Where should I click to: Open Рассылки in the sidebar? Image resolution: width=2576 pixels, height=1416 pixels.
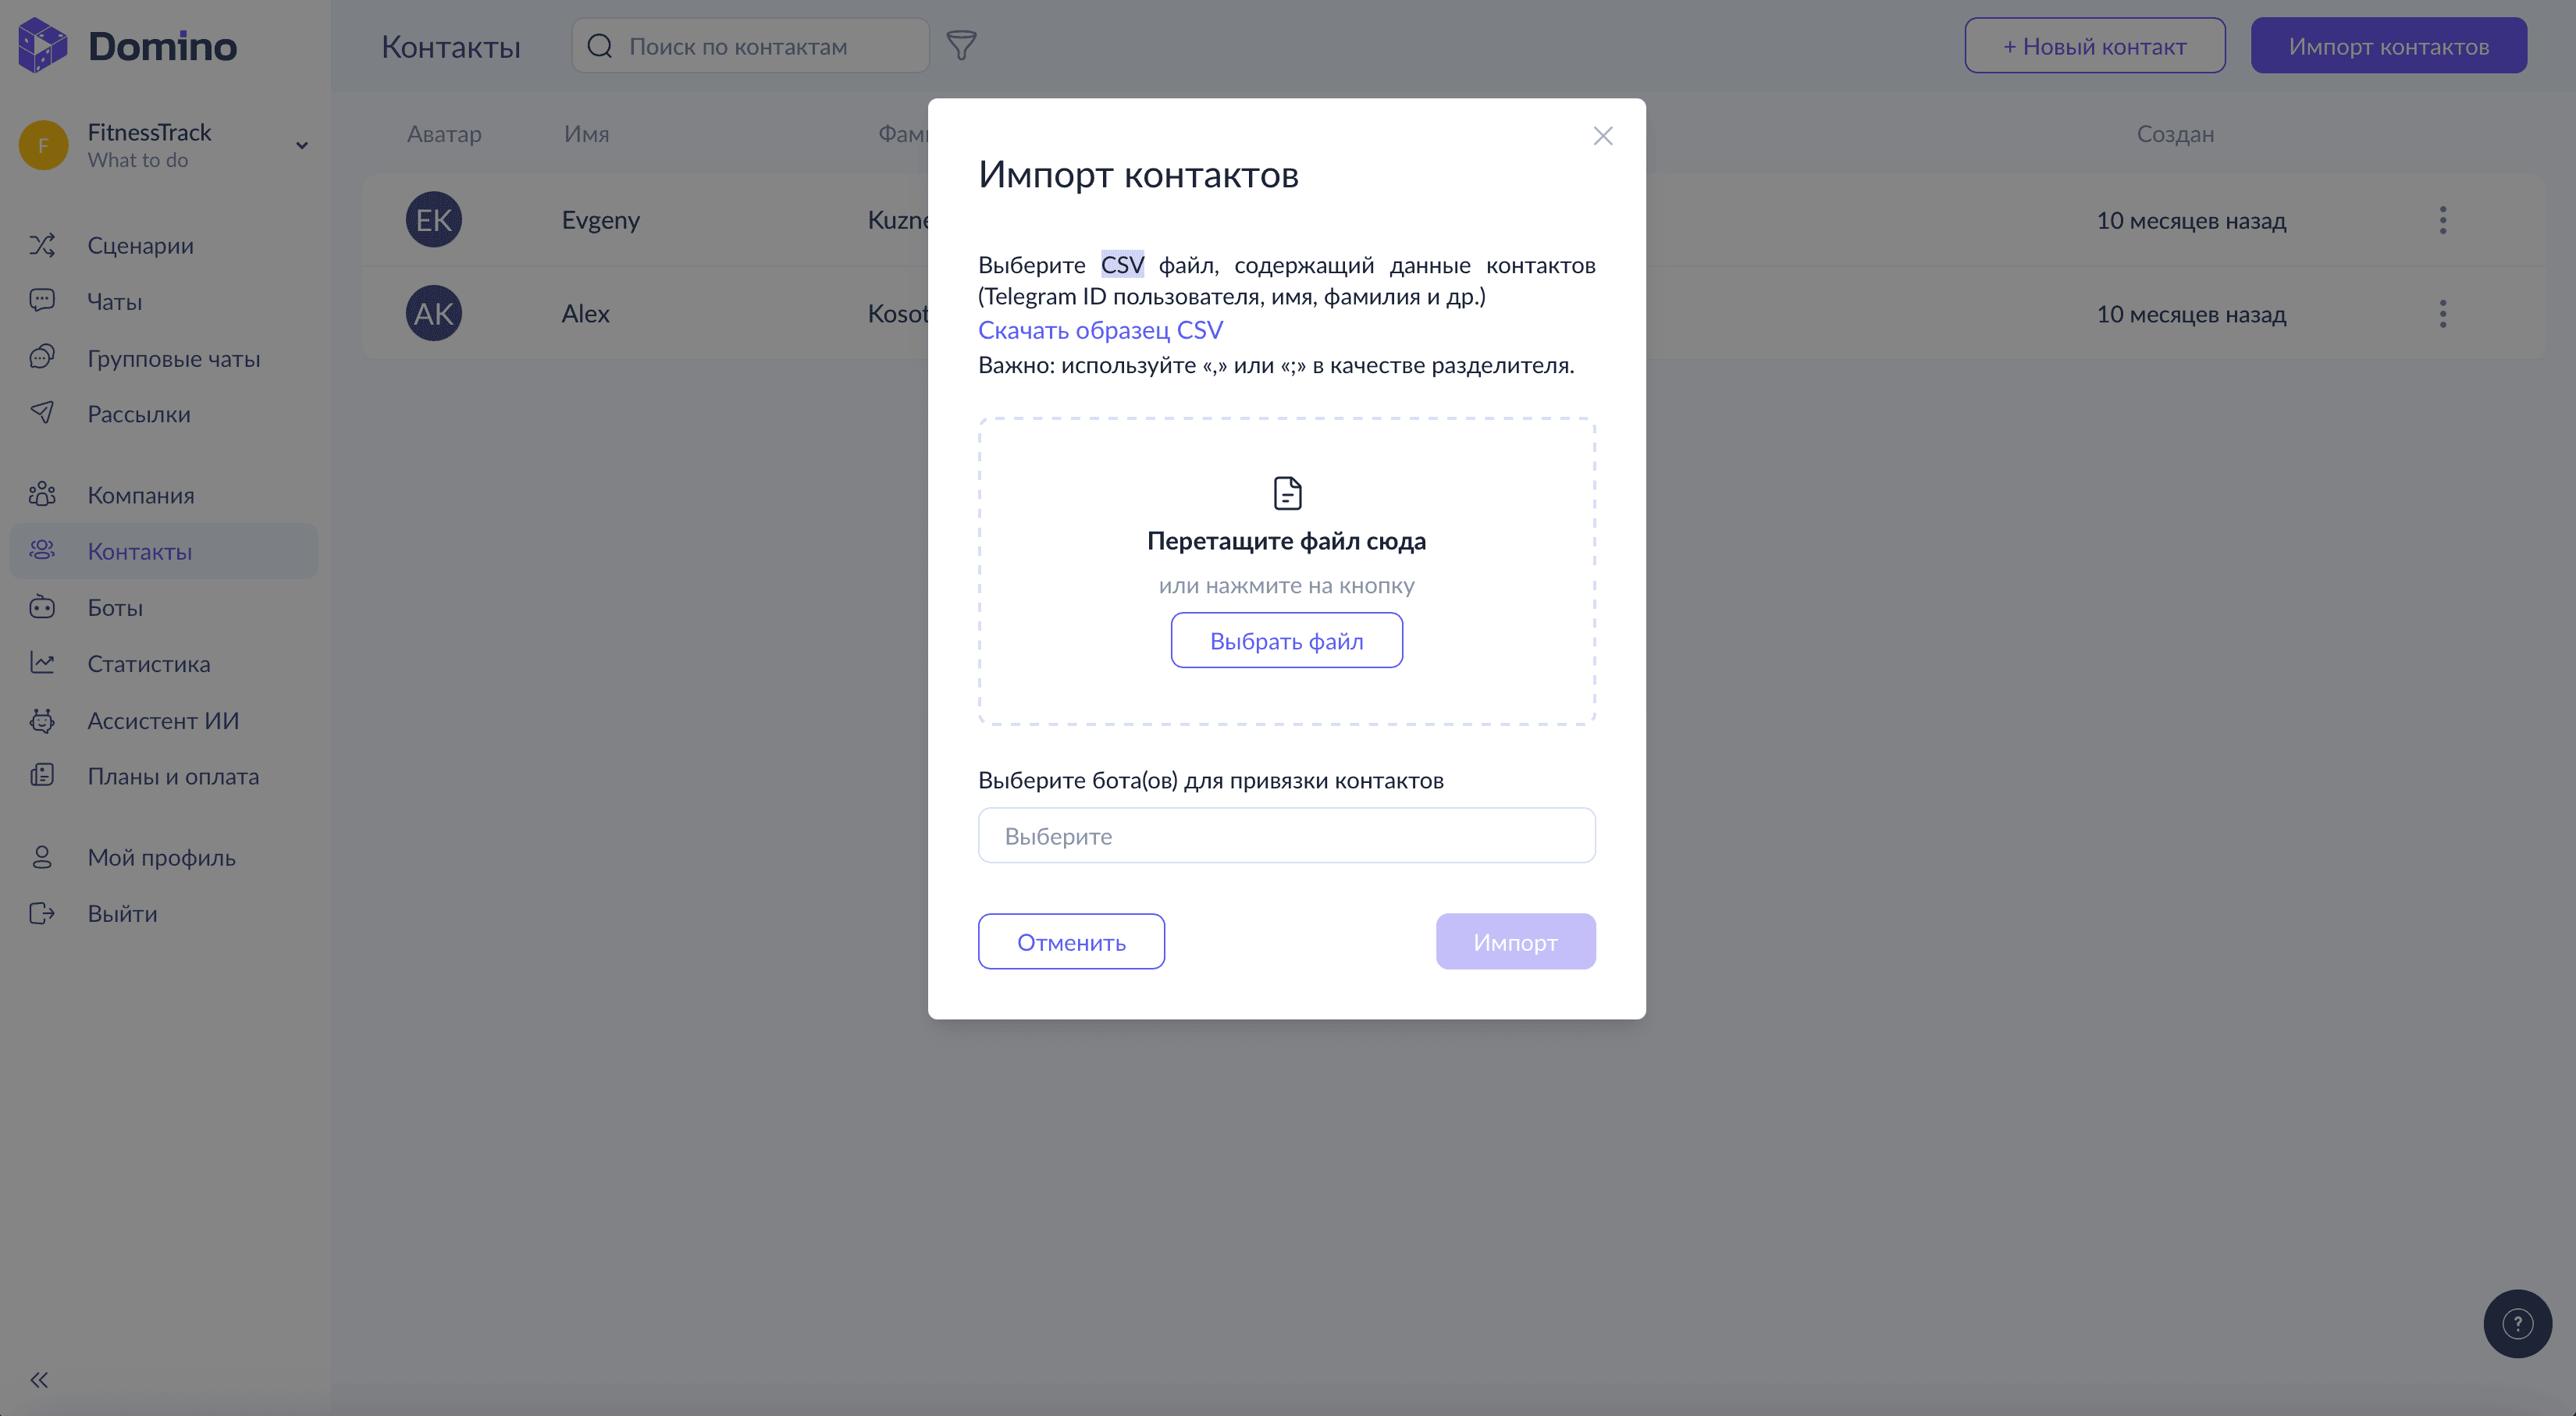[x=138, y=414]
